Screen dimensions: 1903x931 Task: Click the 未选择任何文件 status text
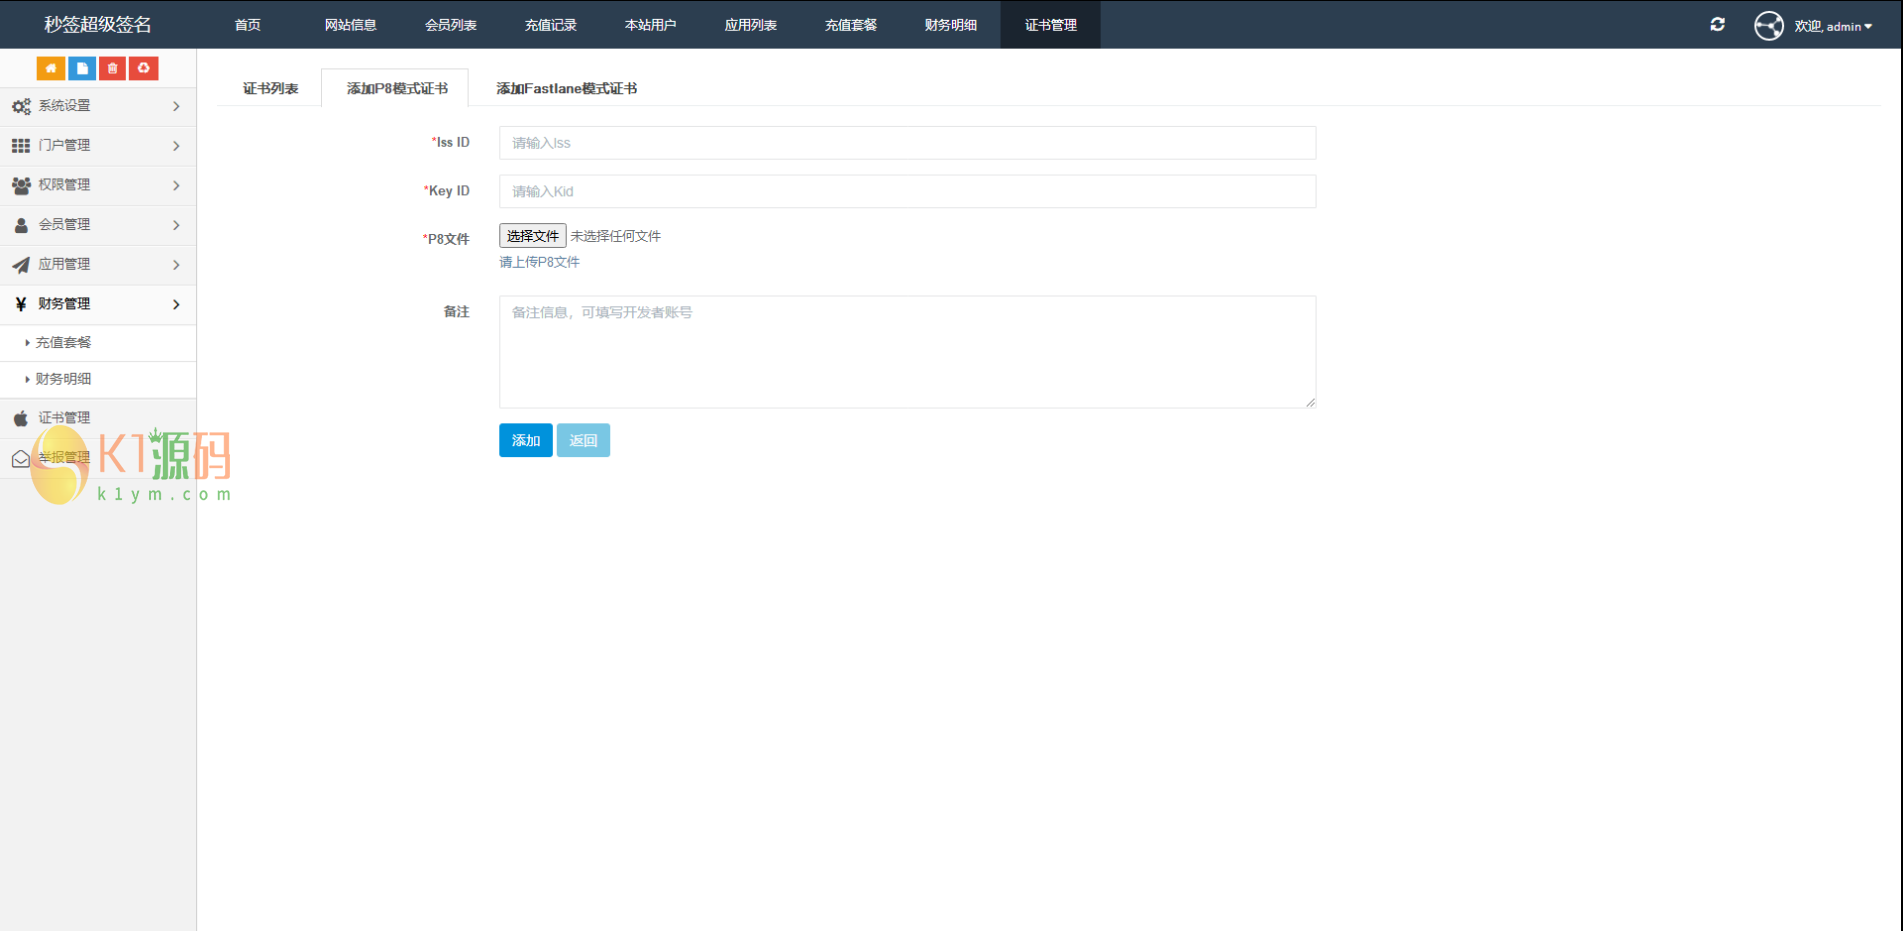(x=615, y=236)
